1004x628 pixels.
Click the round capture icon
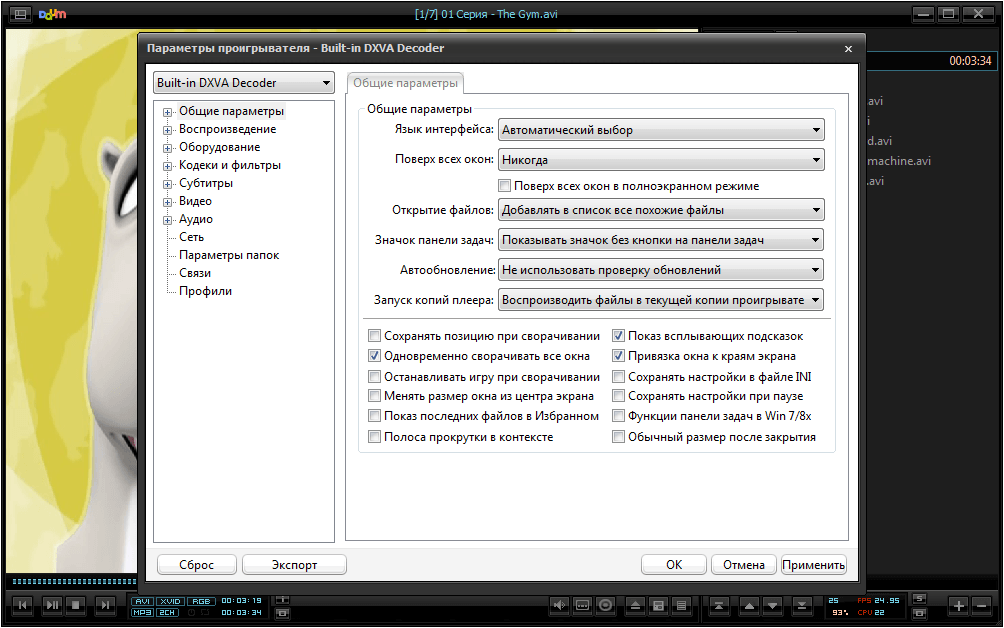click(x=605, y=605)
